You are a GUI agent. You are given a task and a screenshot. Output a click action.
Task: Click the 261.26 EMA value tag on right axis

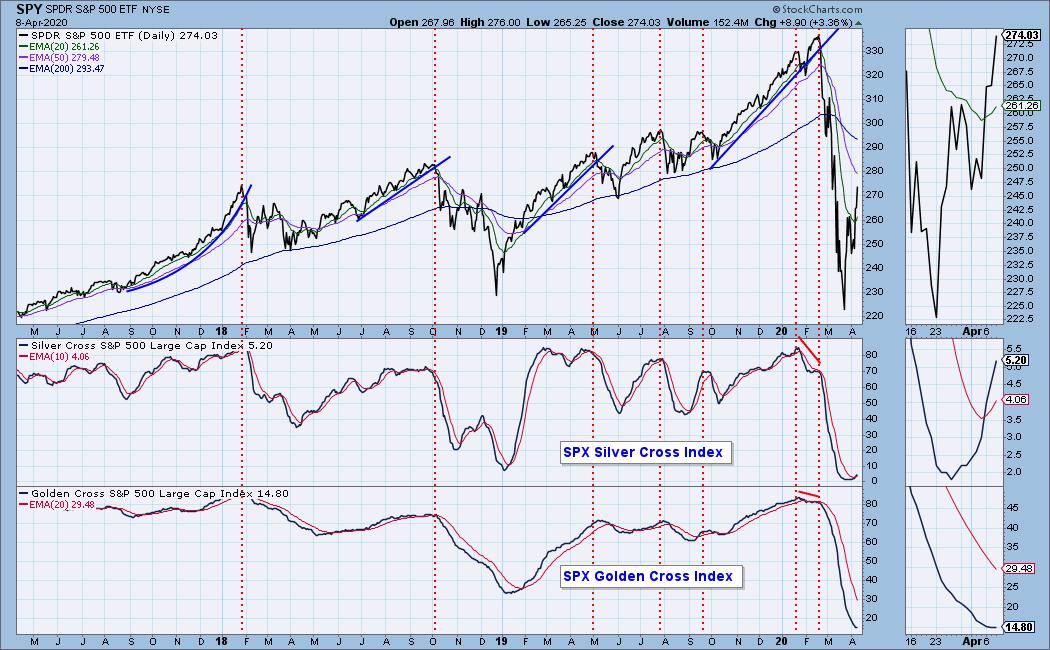(1023, 105)
